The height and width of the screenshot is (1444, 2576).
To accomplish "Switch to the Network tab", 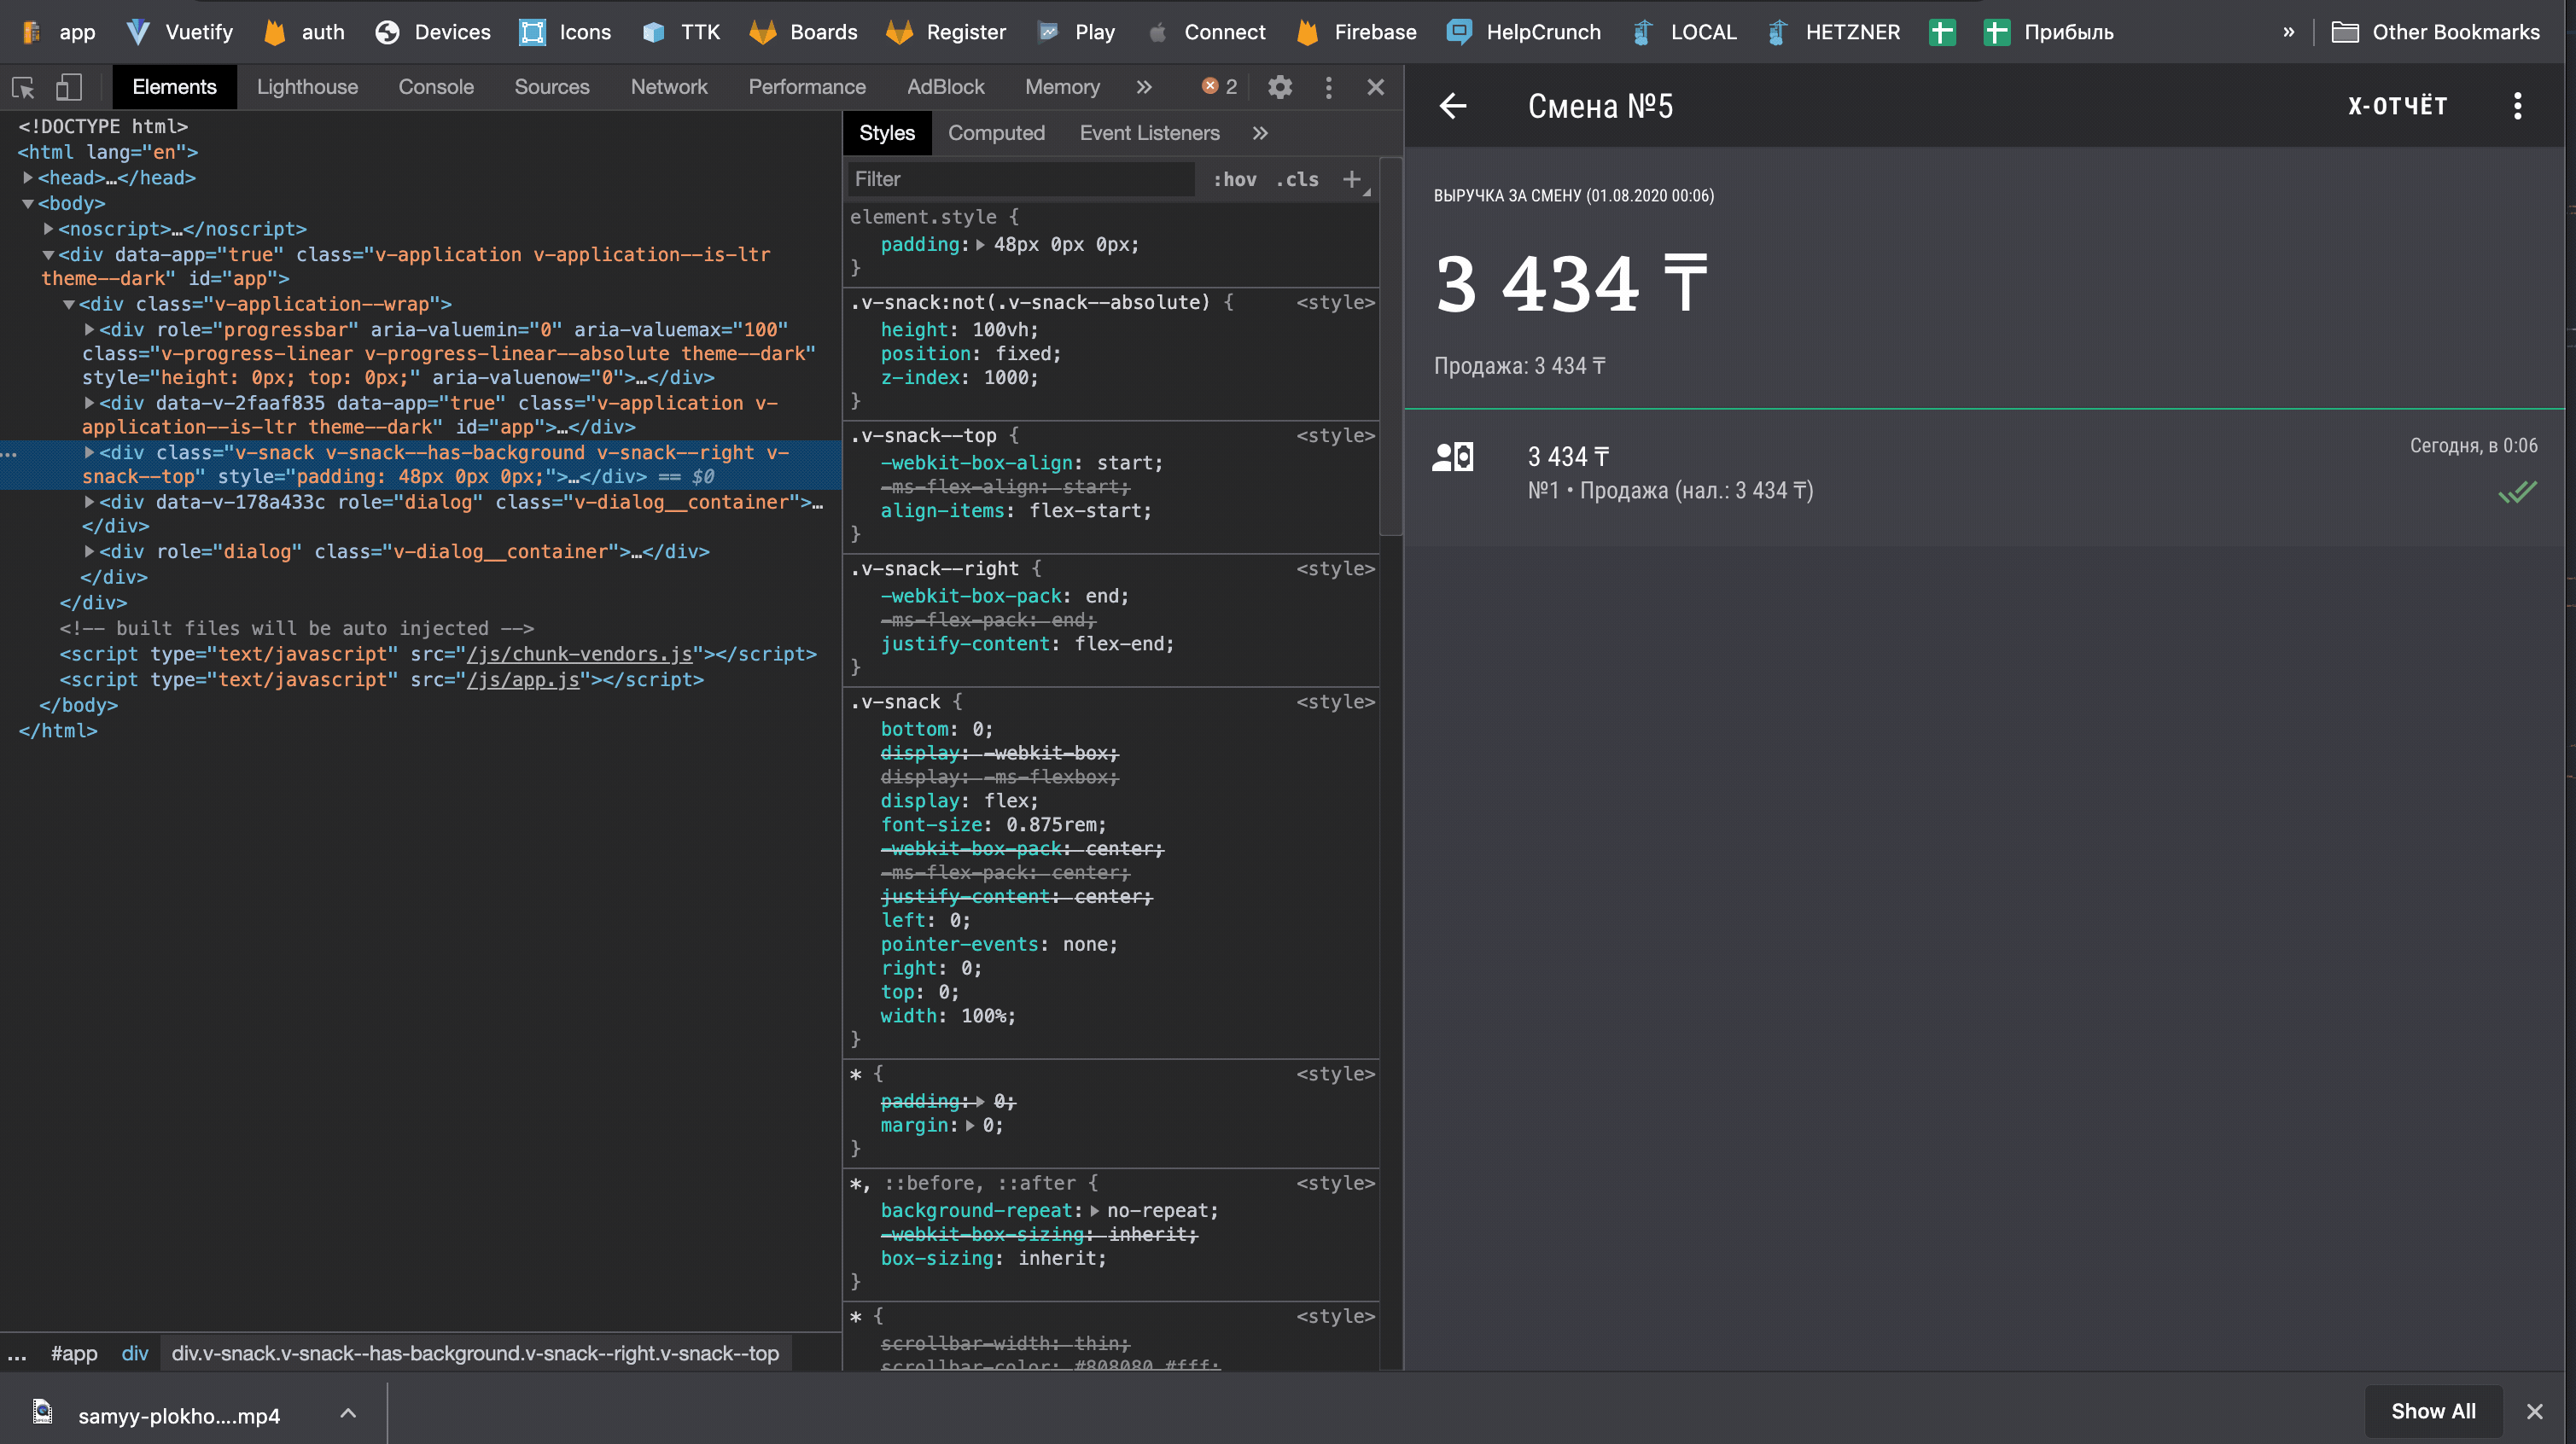I will [x=668, y=87].
